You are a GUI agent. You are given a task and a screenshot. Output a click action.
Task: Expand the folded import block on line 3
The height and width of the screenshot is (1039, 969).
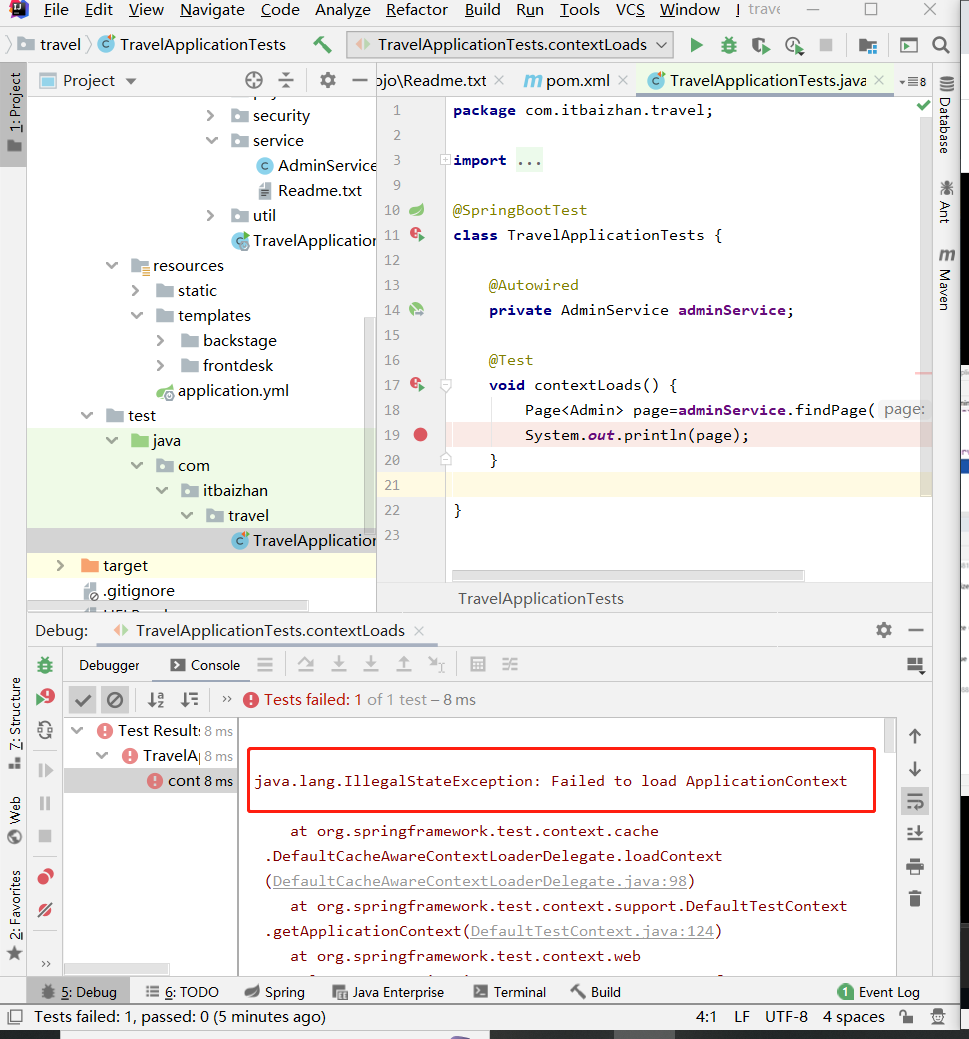(445, 160)
